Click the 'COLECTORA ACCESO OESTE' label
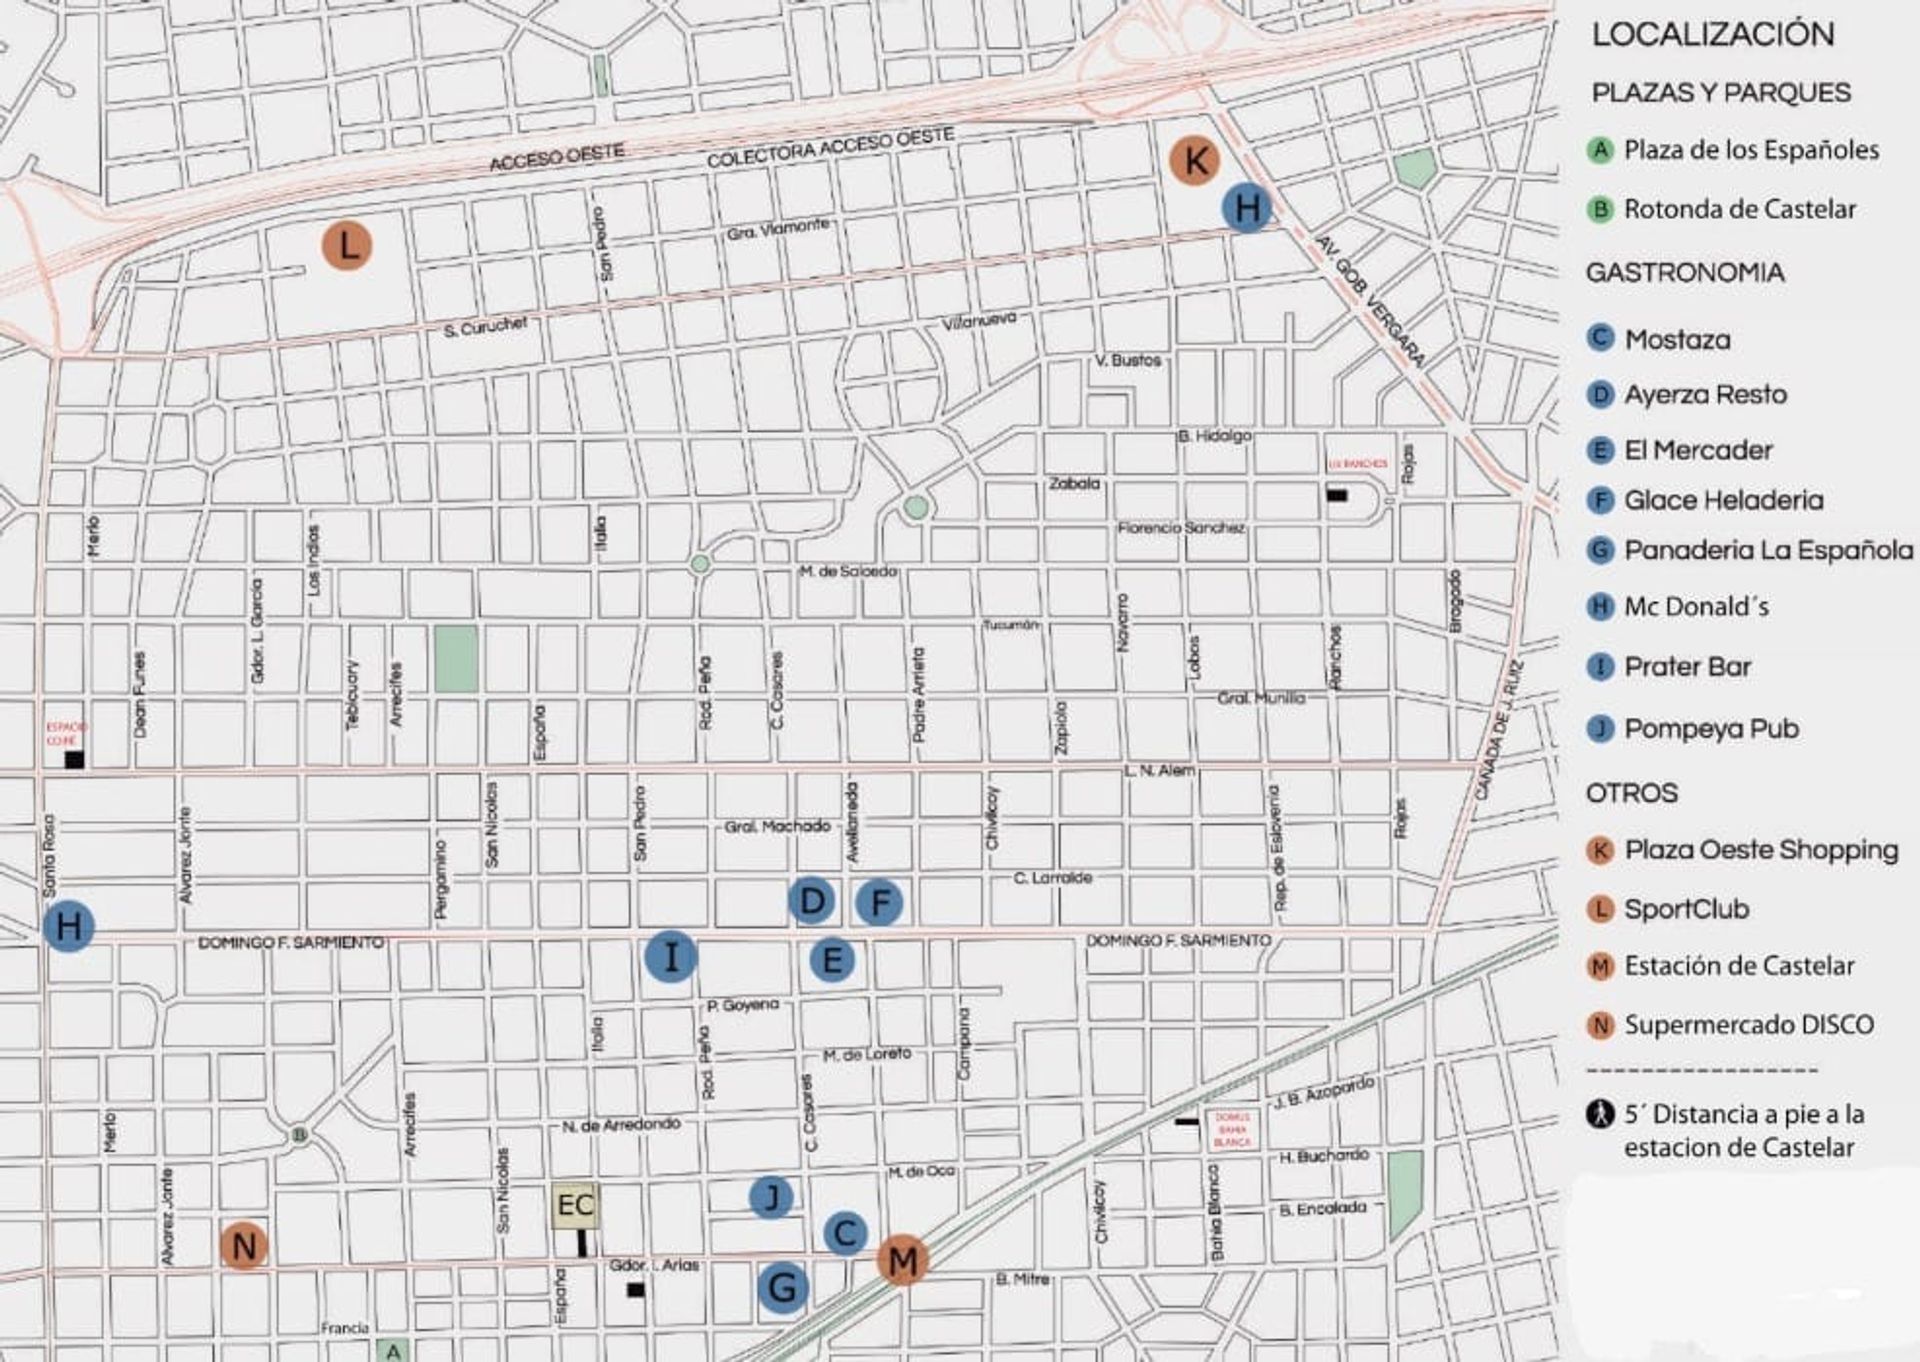 (830, 147)
